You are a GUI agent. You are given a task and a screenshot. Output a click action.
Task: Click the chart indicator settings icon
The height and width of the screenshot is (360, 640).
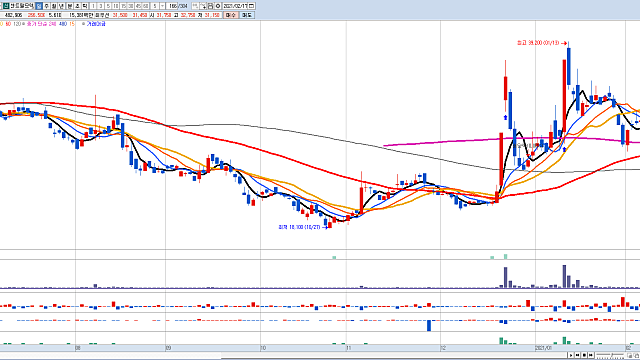tap(195, 6)
